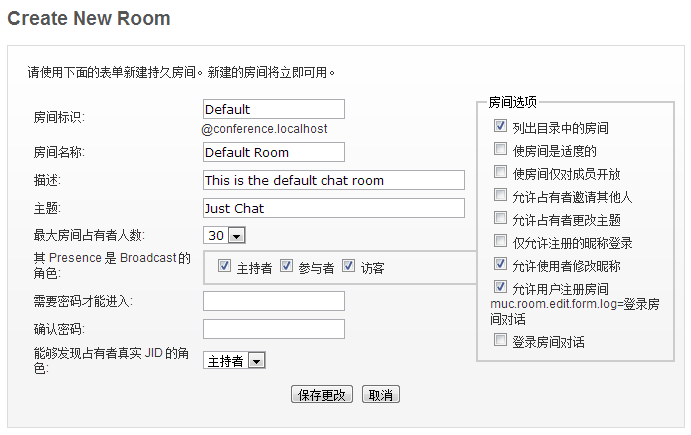Select the 需要密码才能进入 password field
Screen dimensions: 691x435
274,301
